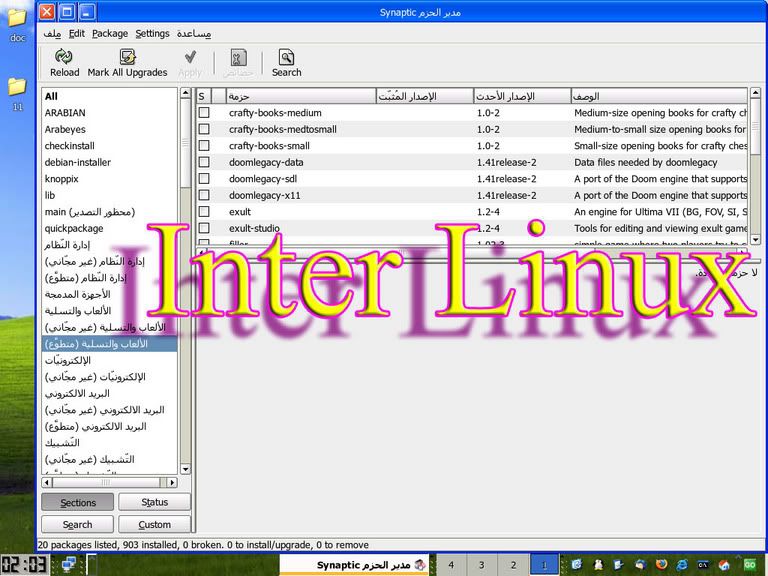Sort by the S status column header
The image size is (768, 576).
click(x=204, y=96)
